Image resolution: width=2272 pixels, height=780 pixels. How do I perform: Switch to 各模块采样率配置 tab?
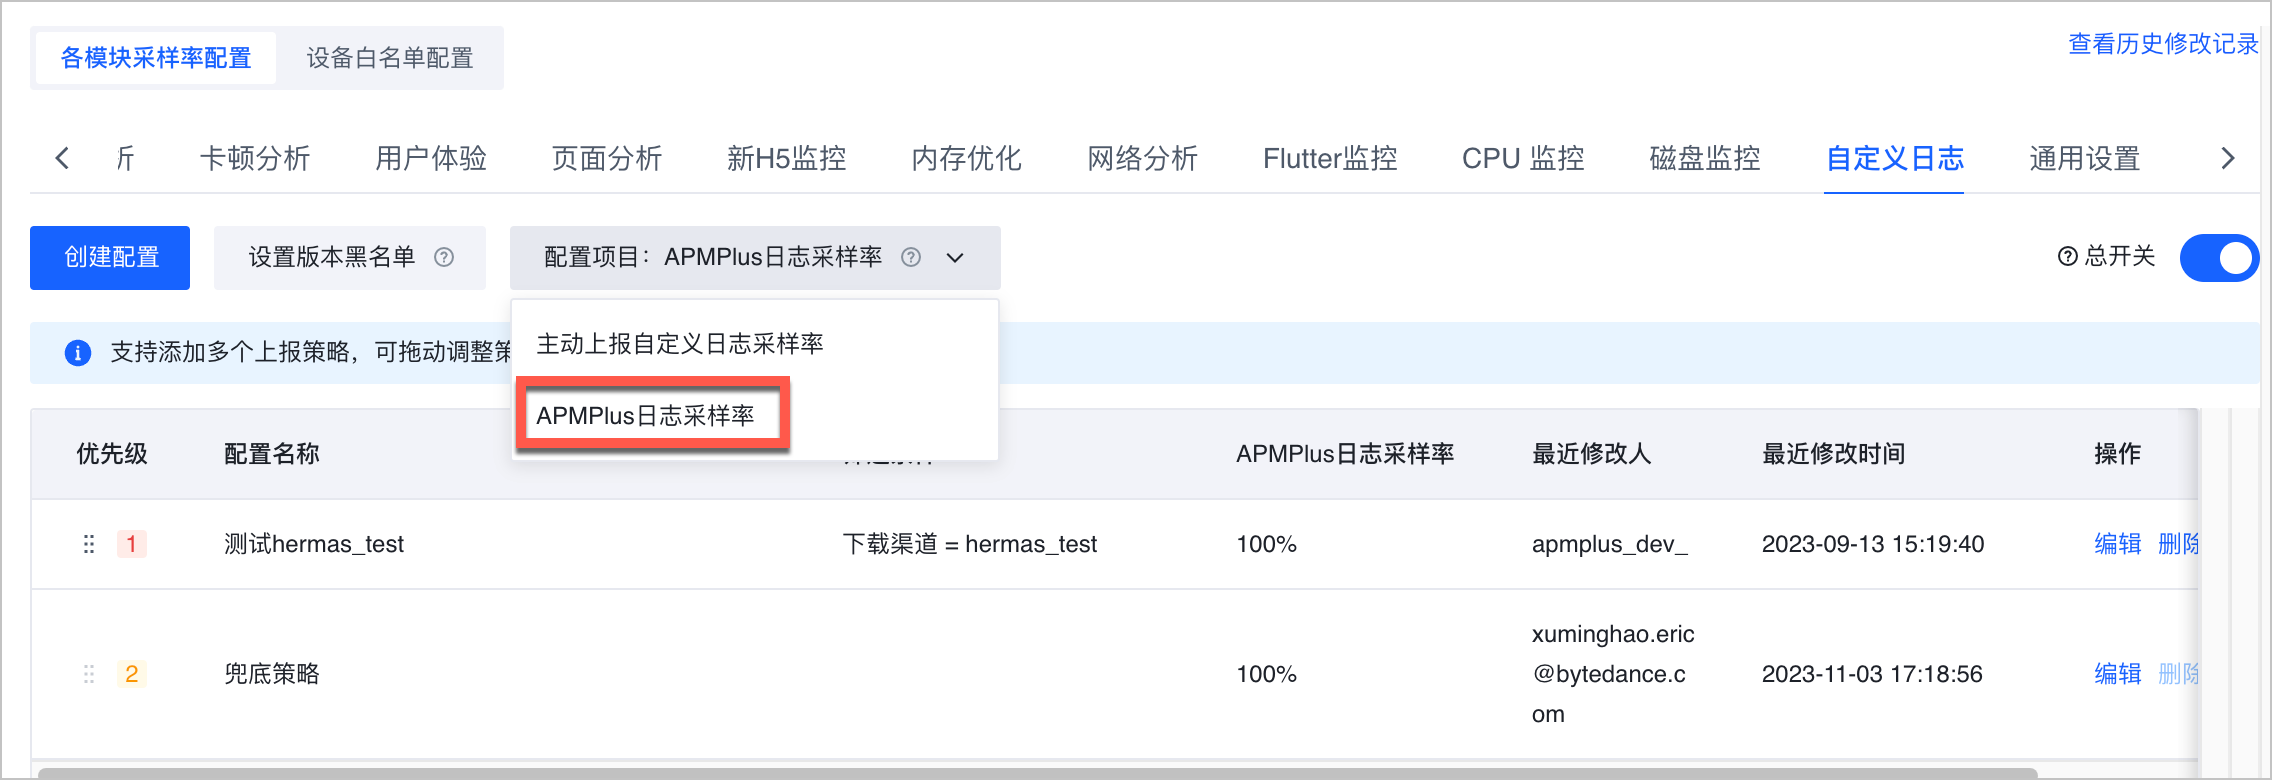pos(156,58)
